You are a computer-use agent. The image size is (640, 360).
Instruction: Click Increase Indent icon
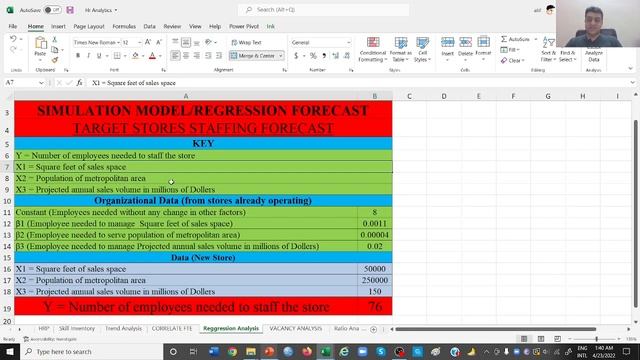[x=219, y=56]
